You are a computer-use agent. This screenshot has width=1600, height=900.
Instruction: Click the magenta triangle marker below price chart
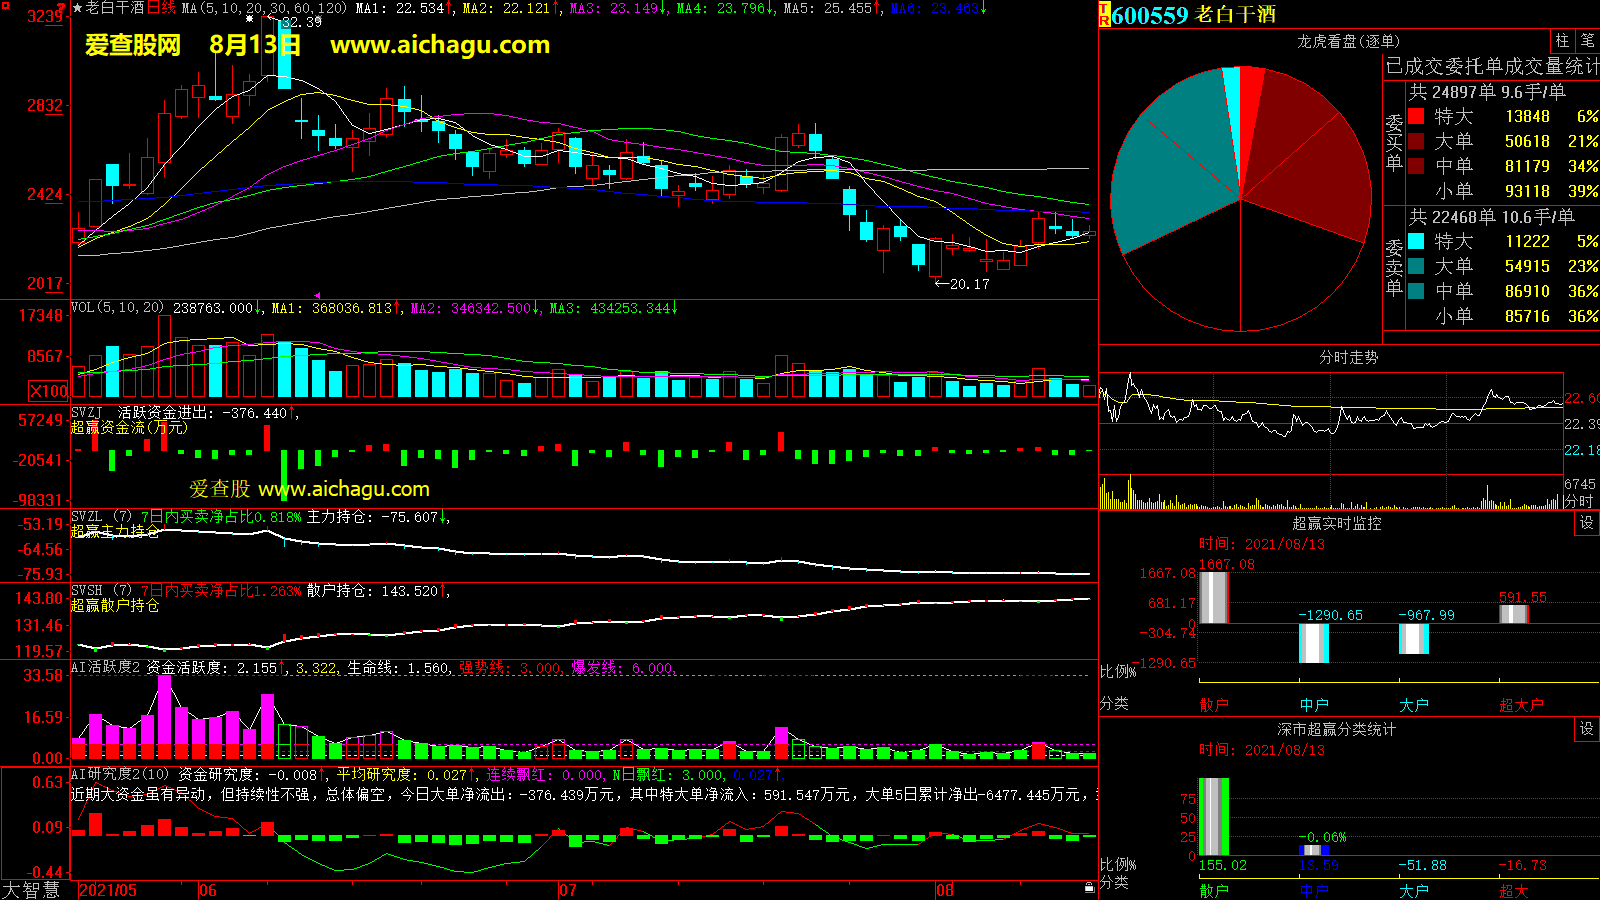[317, 296]
